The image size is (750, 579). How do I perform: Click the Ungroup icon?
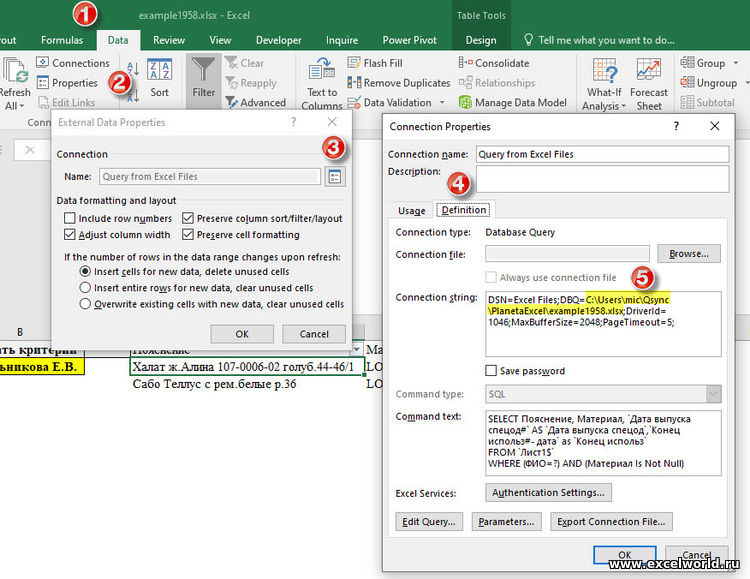coord(687,82)
